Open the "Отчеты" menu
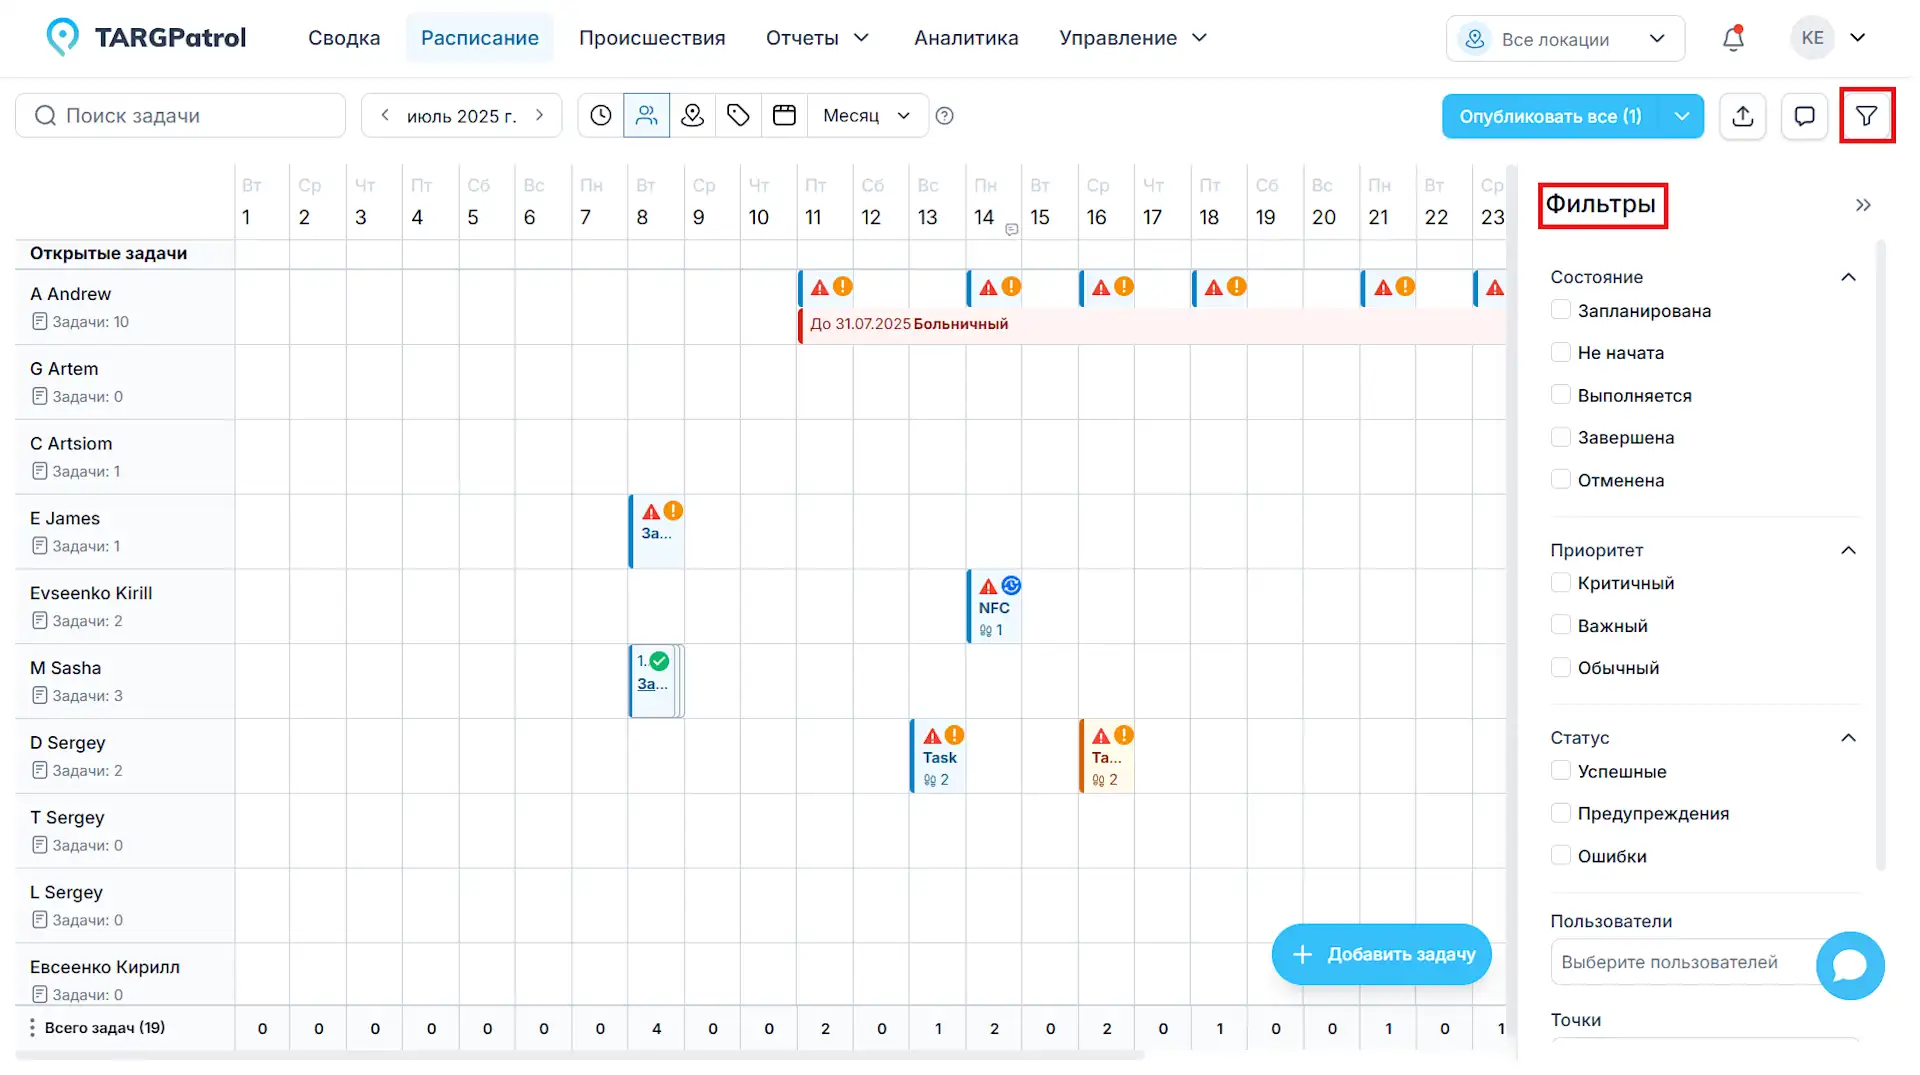 pos(817,37)
